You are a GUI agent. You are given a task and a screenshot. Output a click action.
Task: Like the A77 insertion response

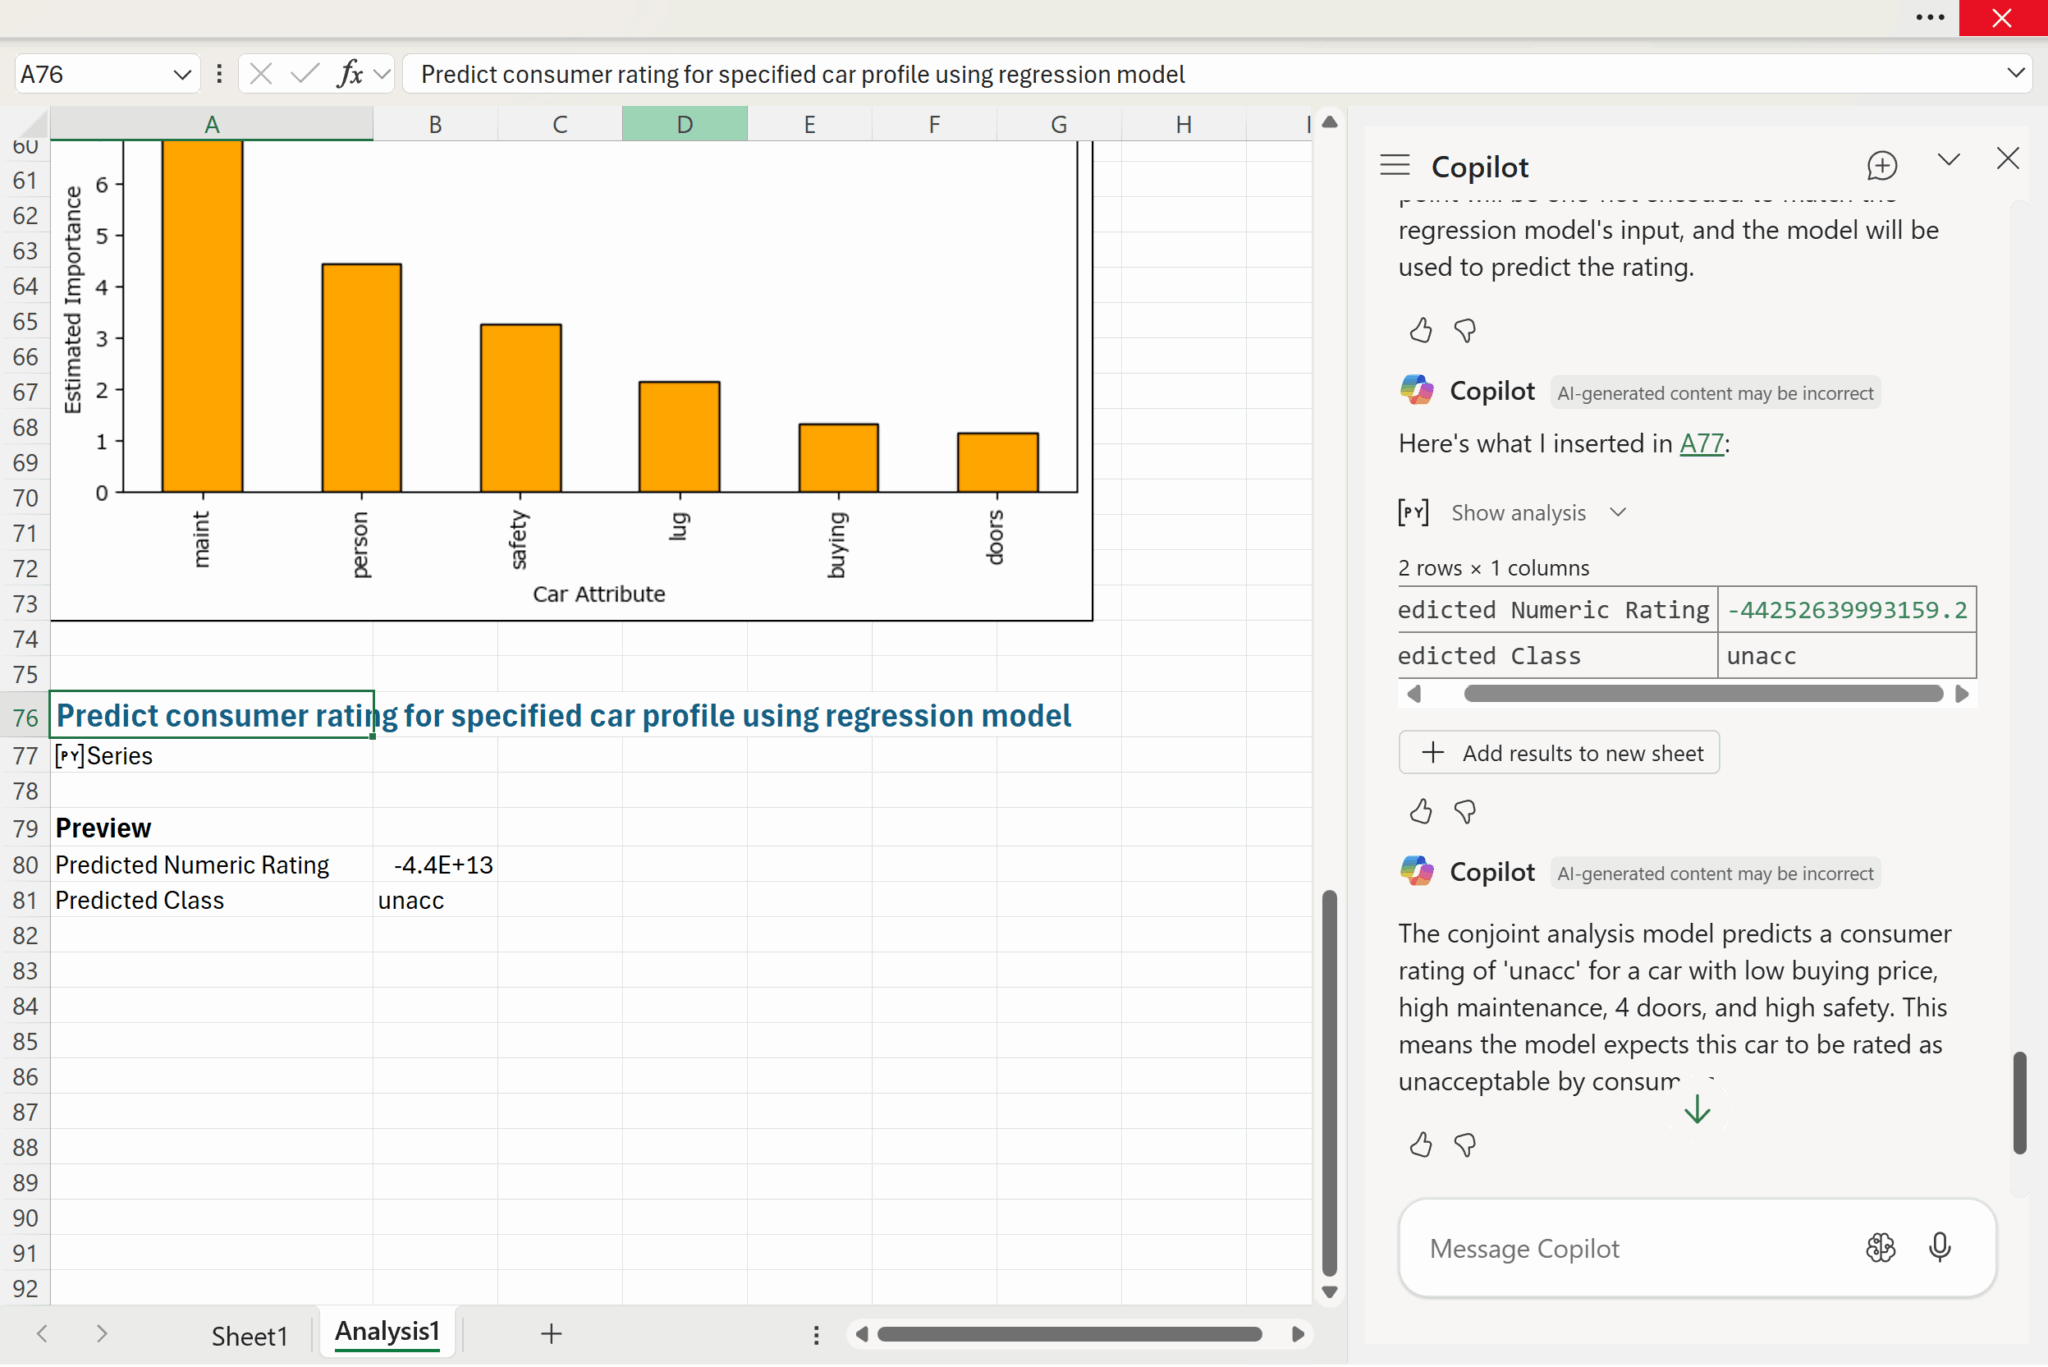1420,811
